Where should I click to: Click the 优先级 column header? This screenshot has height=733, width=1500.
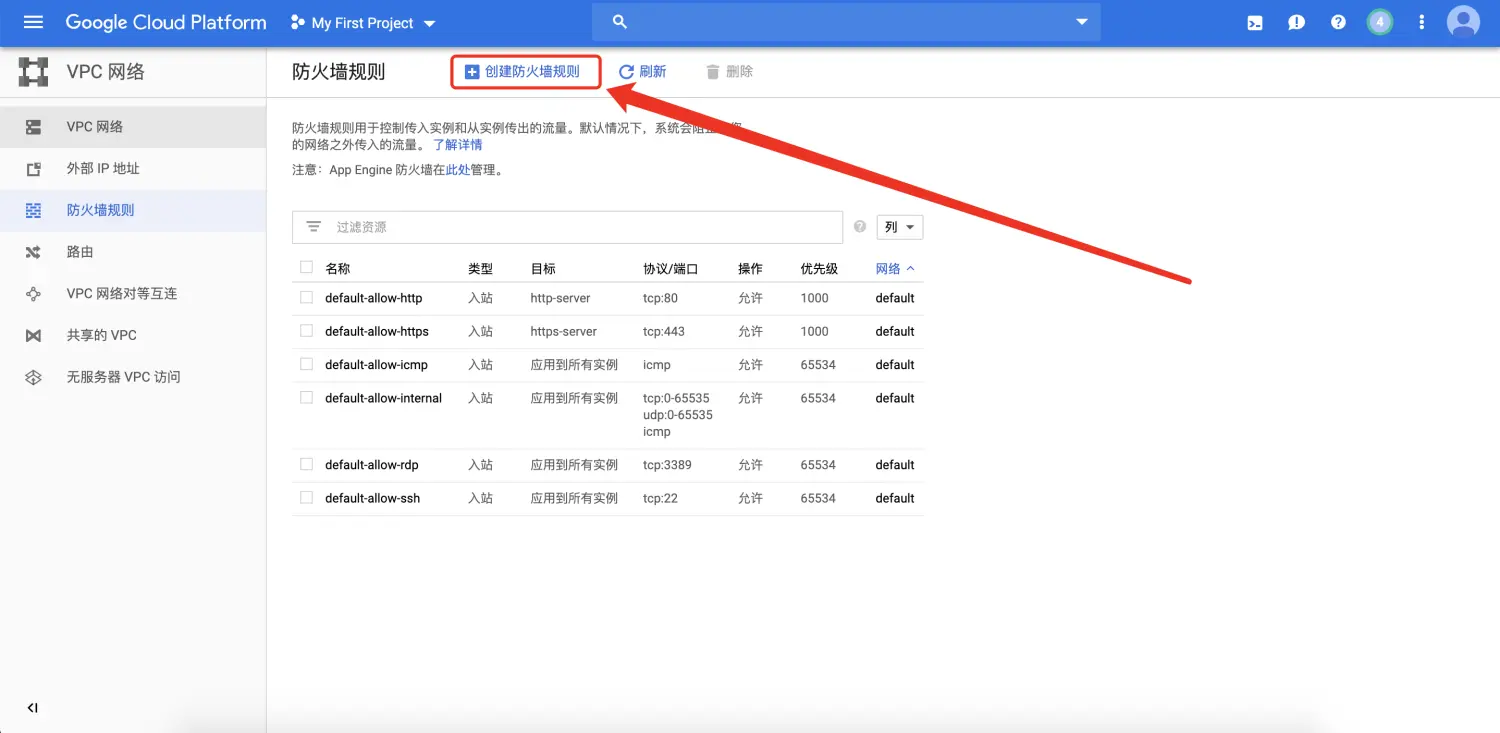819,269
